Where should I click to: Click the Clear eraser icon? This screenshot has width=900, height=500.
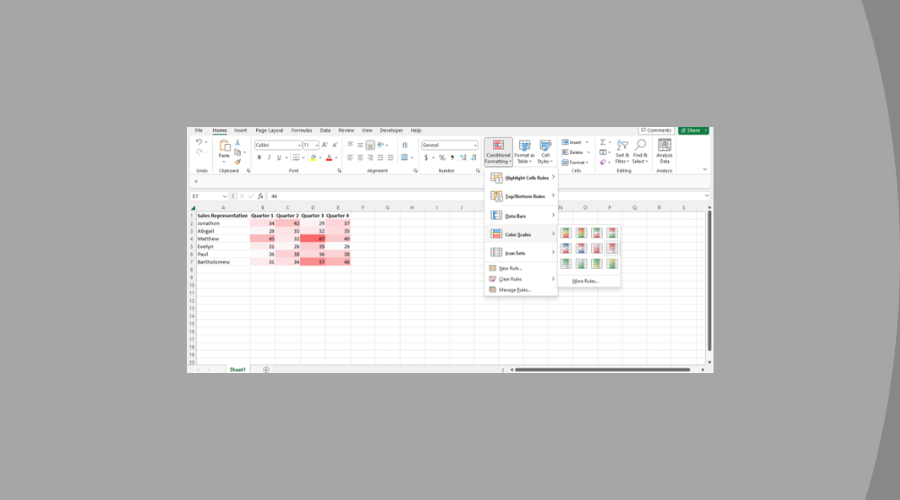[x=603, y=162]
